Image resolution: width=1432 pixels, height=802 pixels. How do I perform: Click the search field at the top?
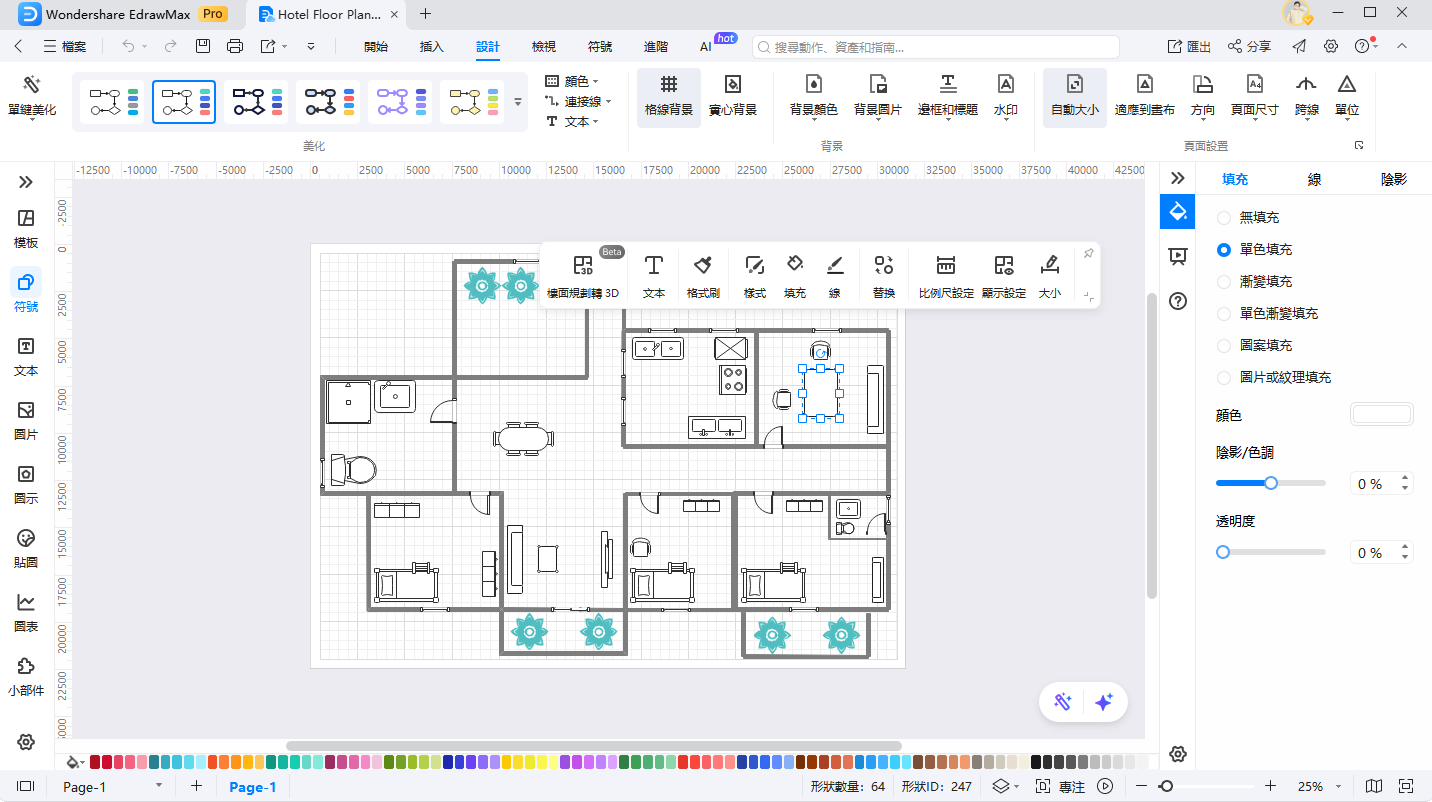pos(935,45)
